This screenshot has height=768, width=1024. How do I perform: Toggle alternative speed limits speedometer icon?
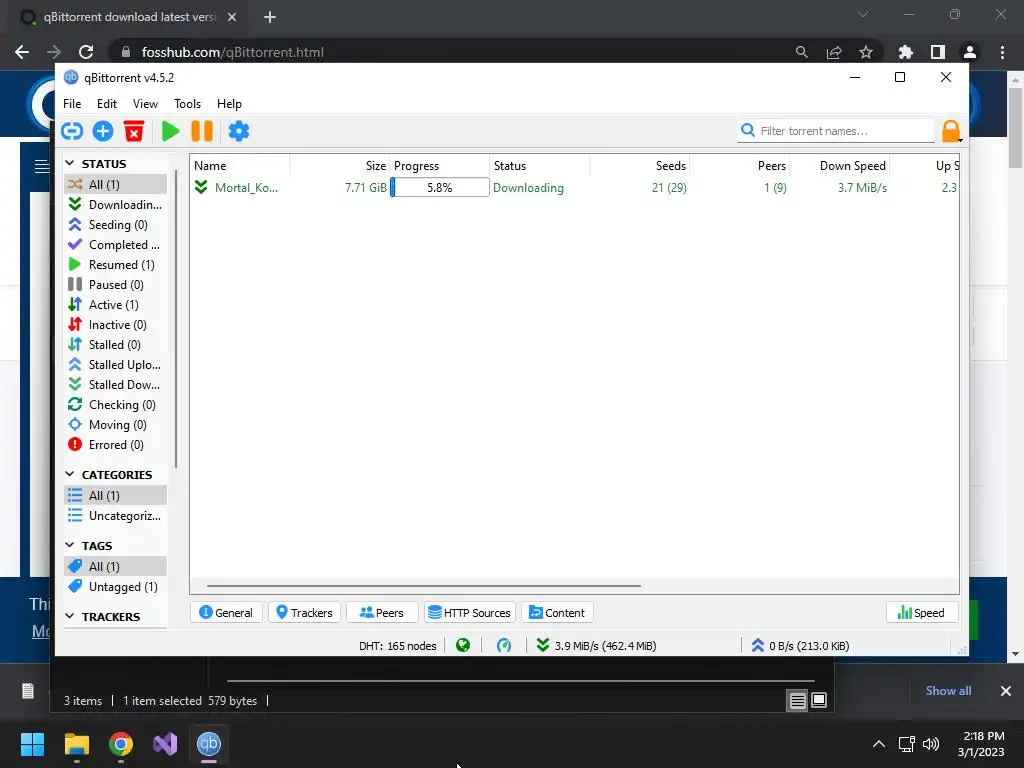click(504, 646)
